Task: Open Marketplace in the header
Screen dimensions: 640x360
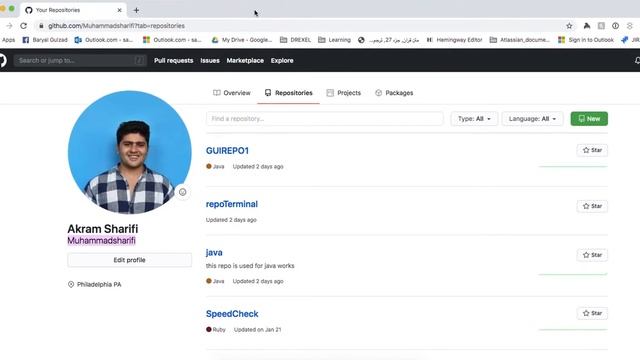Action: pos(245,60)
